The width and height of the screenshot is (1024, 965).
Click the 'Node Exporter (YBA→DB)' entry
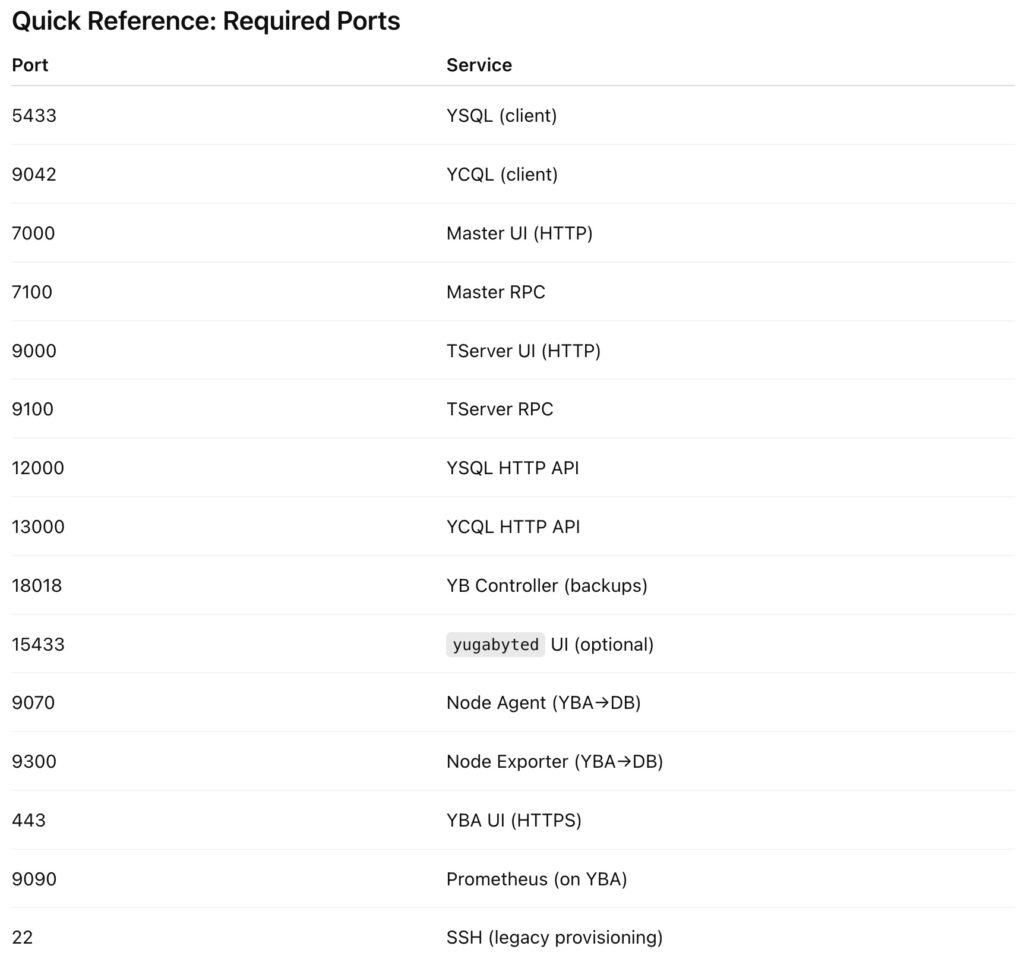pyautogui.click(x=554, y=762)
